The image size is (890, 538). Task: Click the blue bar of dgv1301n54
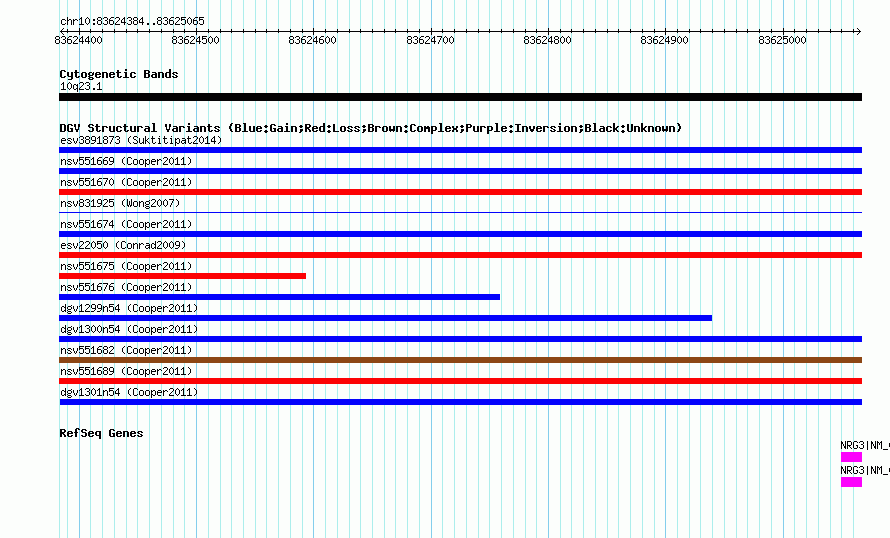click(x=460, y=402)
